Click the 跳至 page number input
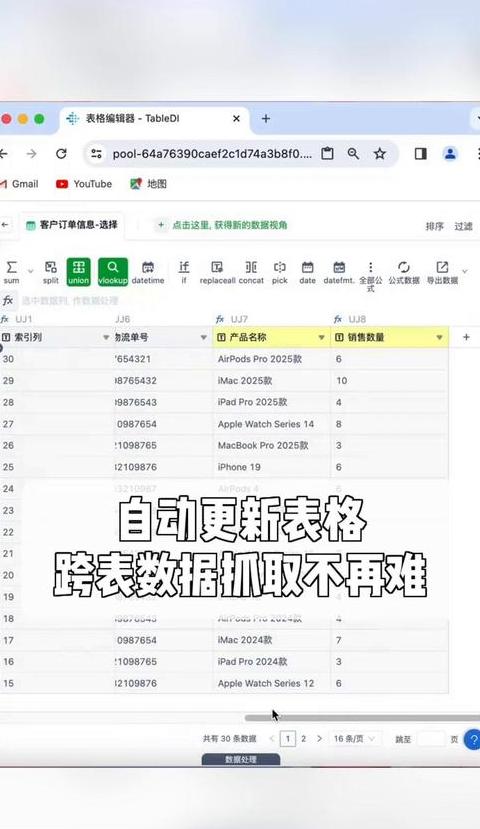This screenshot has width=480, height=829. click(x=431, y=739)
